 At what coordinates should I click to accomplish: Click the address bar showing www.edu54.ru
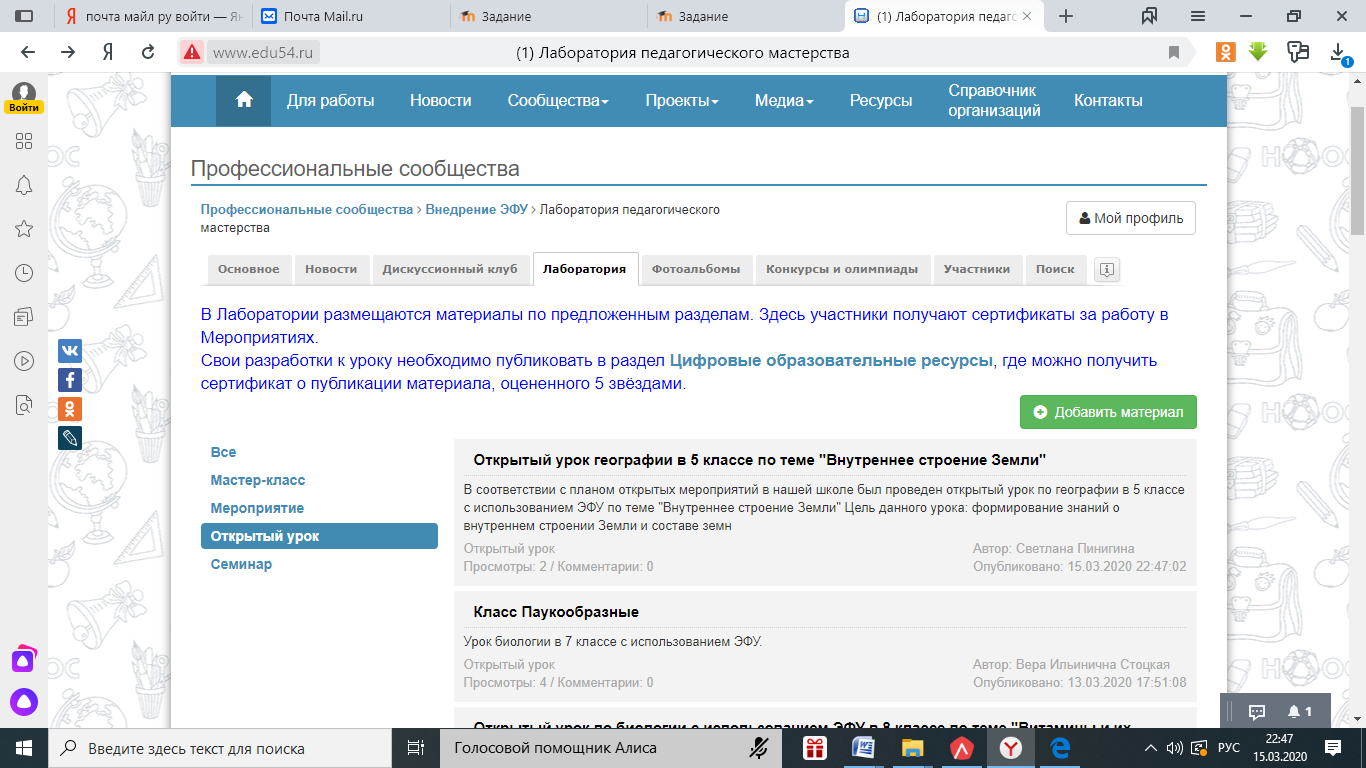click(x=266, y=53)
